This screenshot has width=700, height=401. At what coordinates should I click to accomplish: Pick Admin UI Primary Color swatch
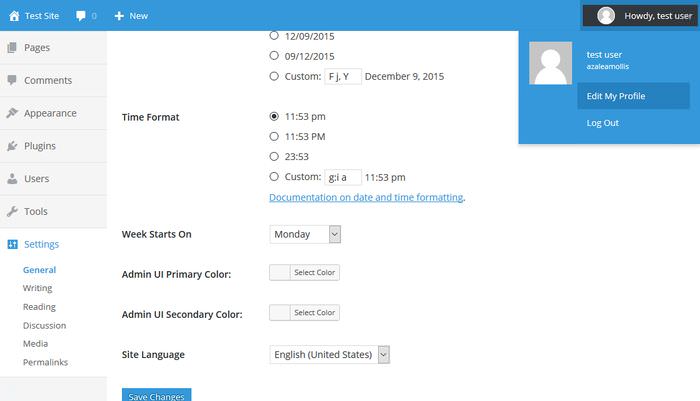pyautogui.click(x=280, y=272)
